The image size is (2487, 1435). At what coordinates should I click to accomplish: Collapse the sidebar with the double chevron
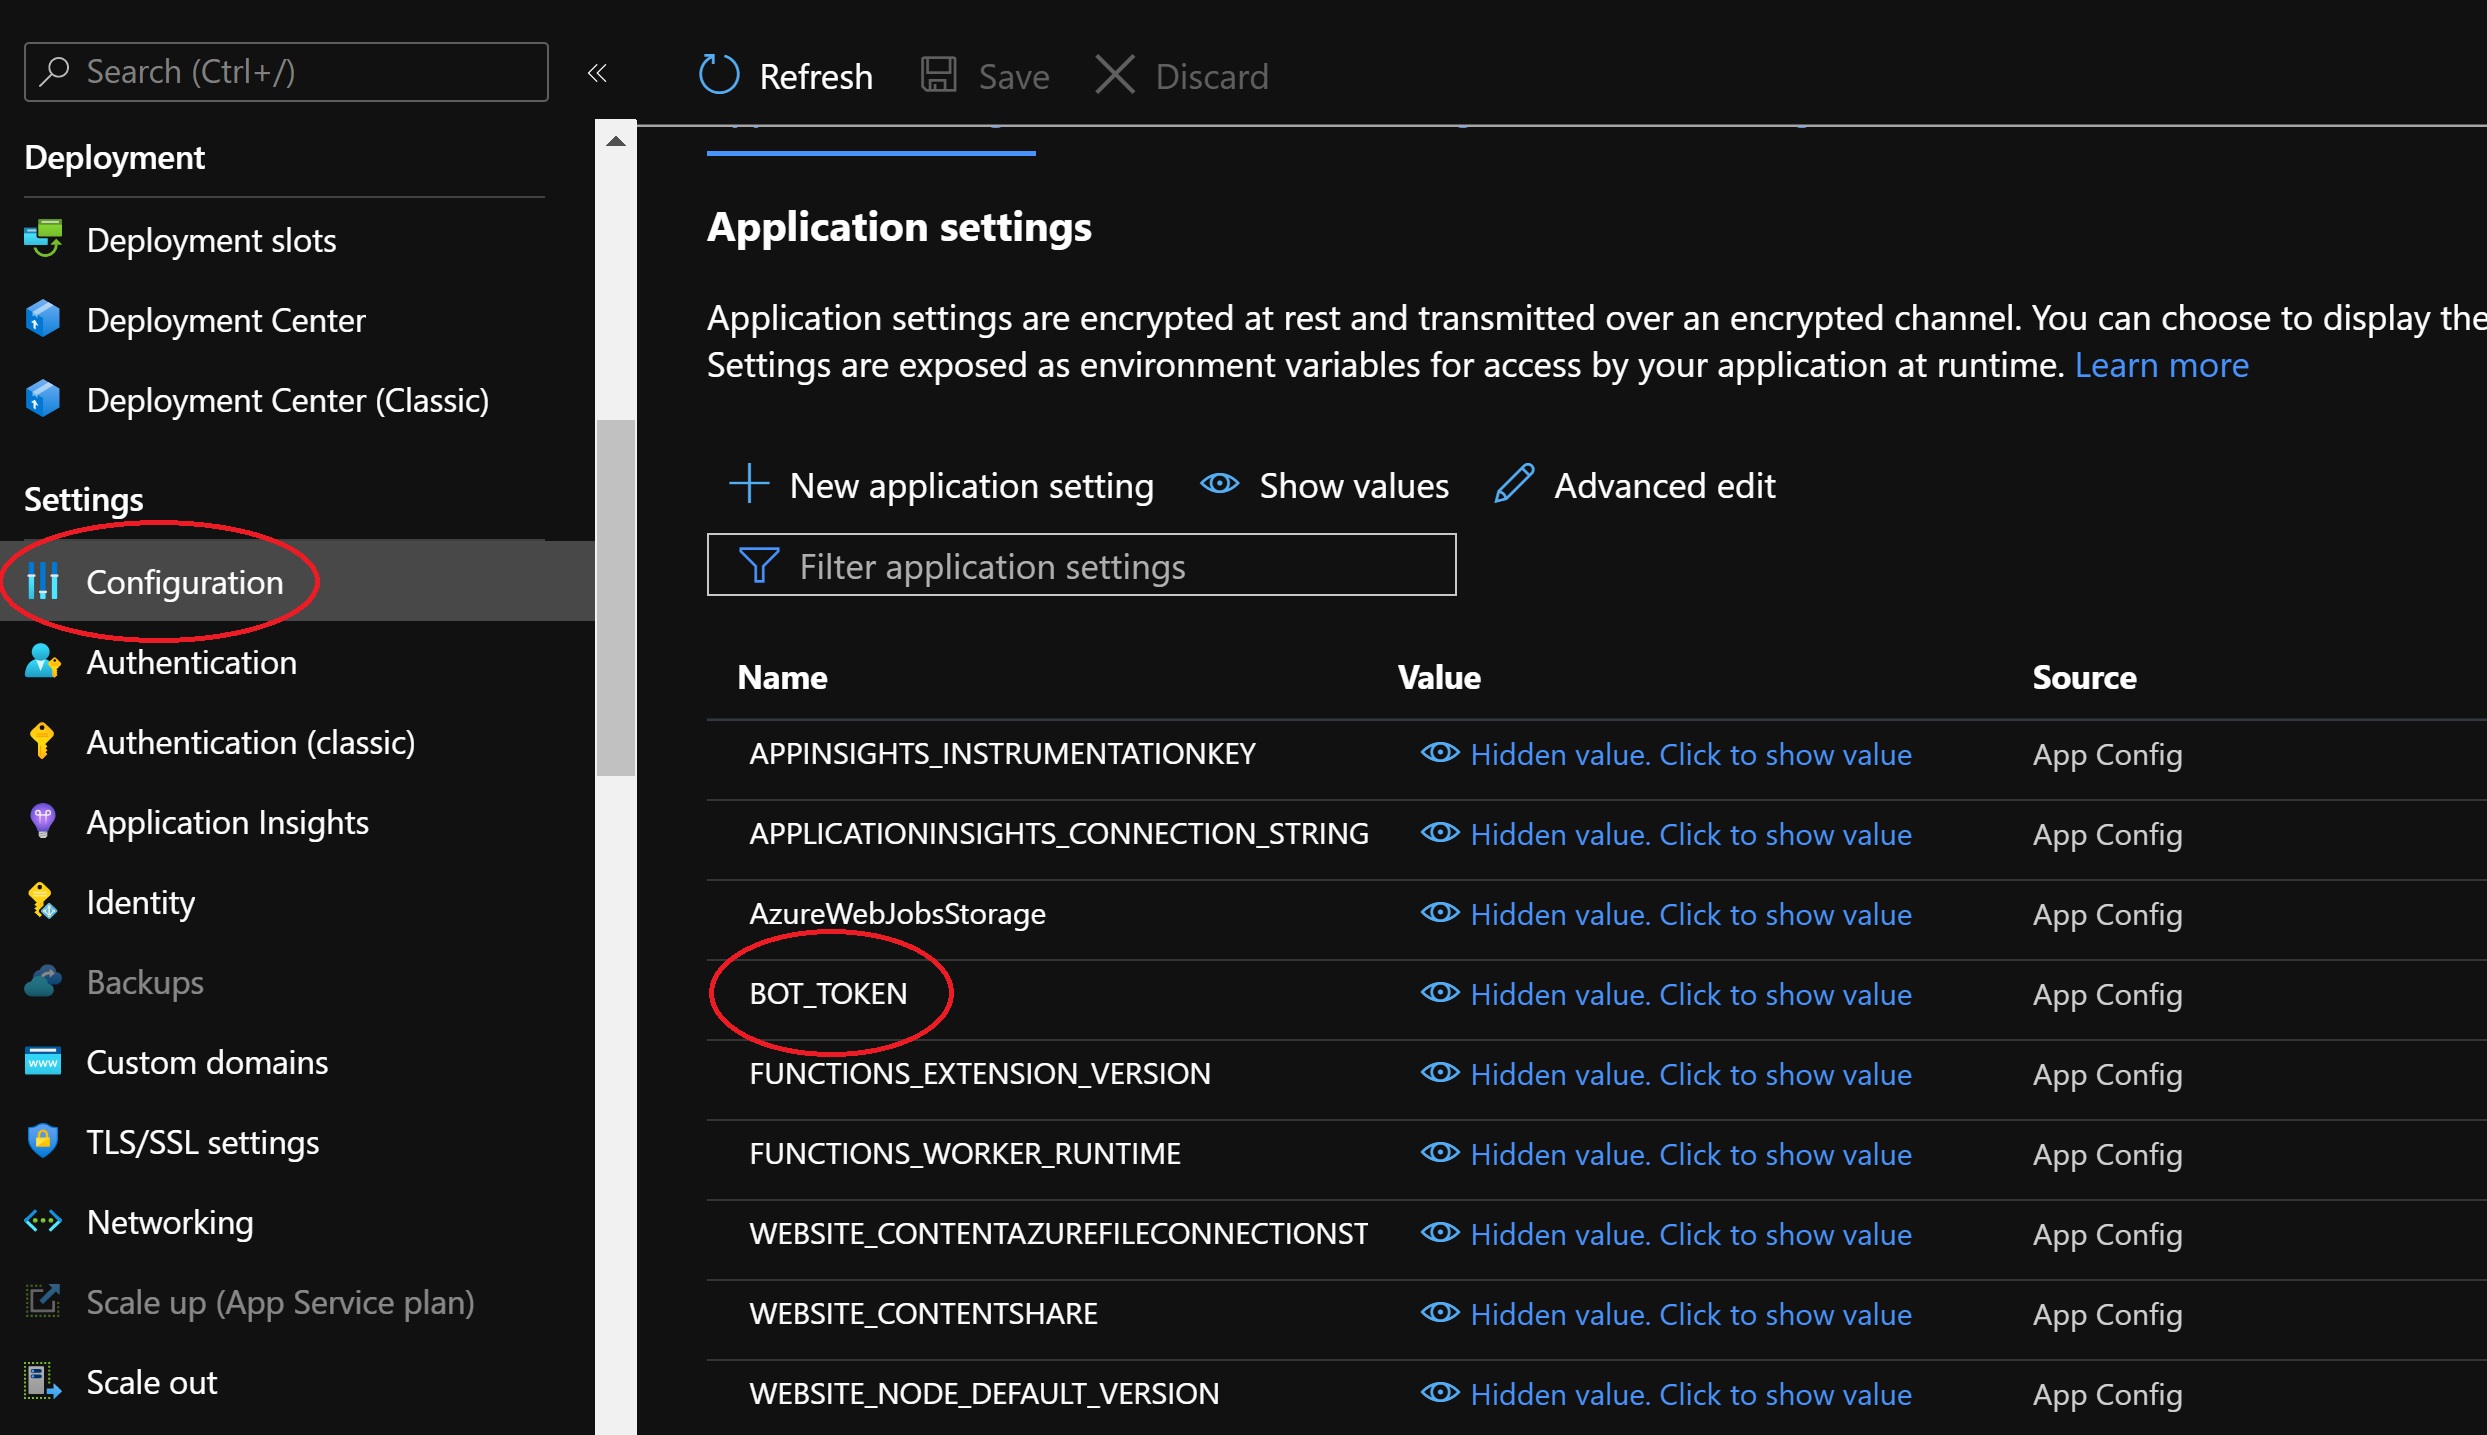[597, 73]
